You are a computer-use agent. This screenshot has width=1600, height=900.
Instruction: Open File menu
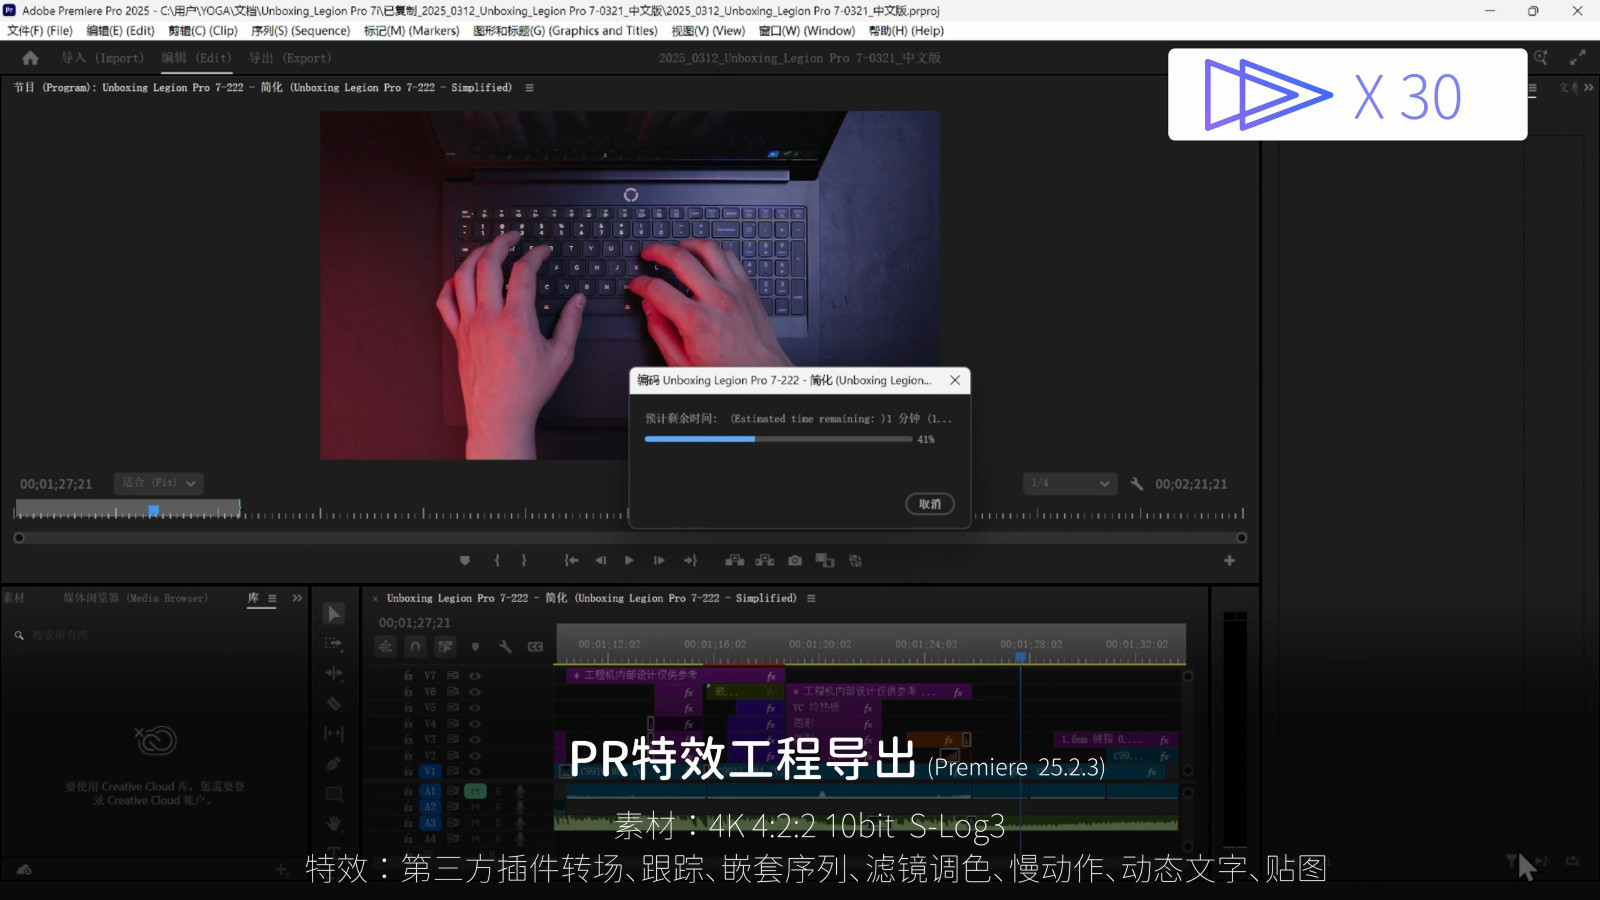(40, 31)
